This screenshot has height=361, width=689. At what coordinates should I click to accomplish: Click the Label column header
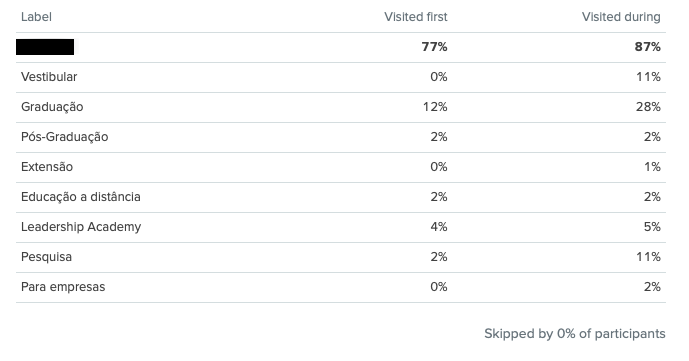point(36,17)
